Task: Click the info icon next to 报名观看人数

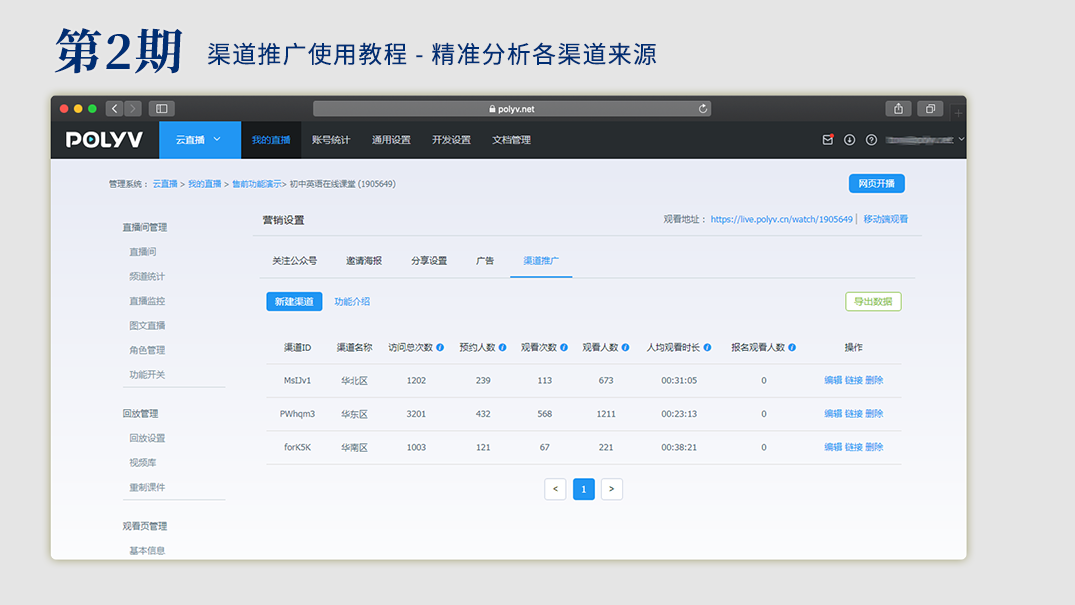Action: click(792, 348)
